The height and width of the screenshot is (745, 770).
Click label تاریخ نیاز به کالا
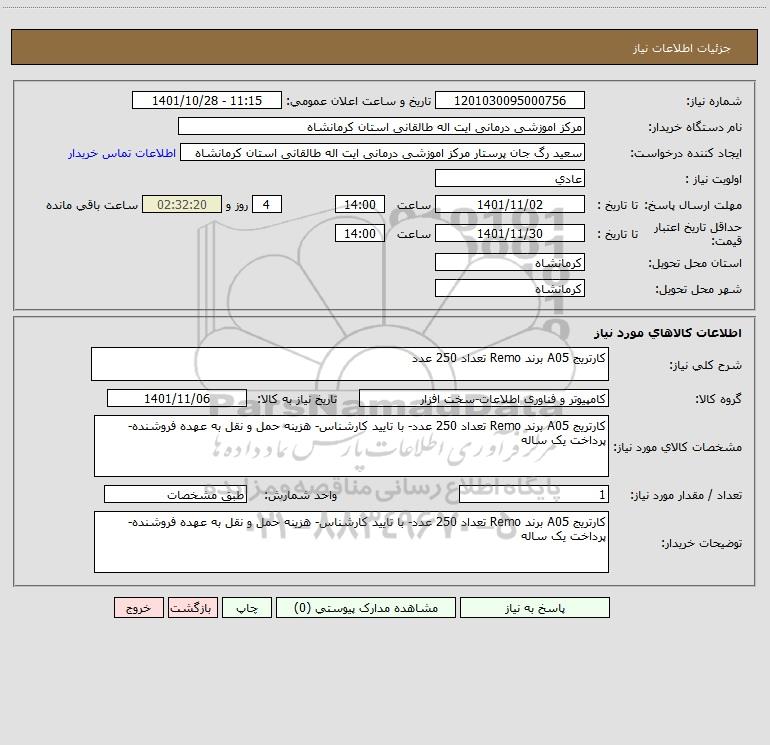(298, 399)
